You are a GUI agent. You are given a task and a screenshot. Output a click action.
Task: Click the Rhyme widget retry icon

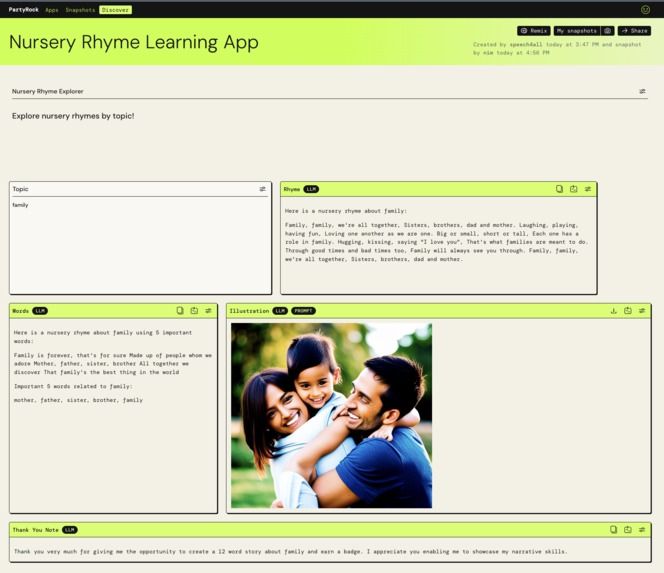tap(573, 189)
